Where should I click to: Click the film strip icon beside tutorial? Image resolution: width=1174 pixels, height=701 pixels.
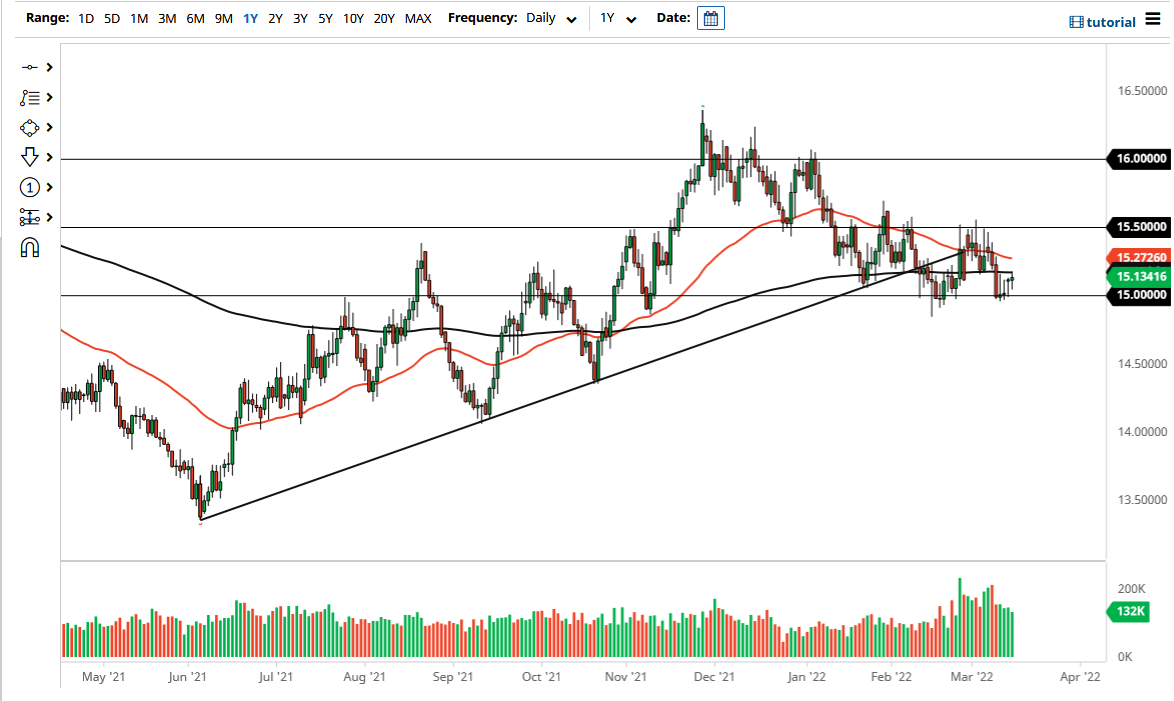(1077, 21)
